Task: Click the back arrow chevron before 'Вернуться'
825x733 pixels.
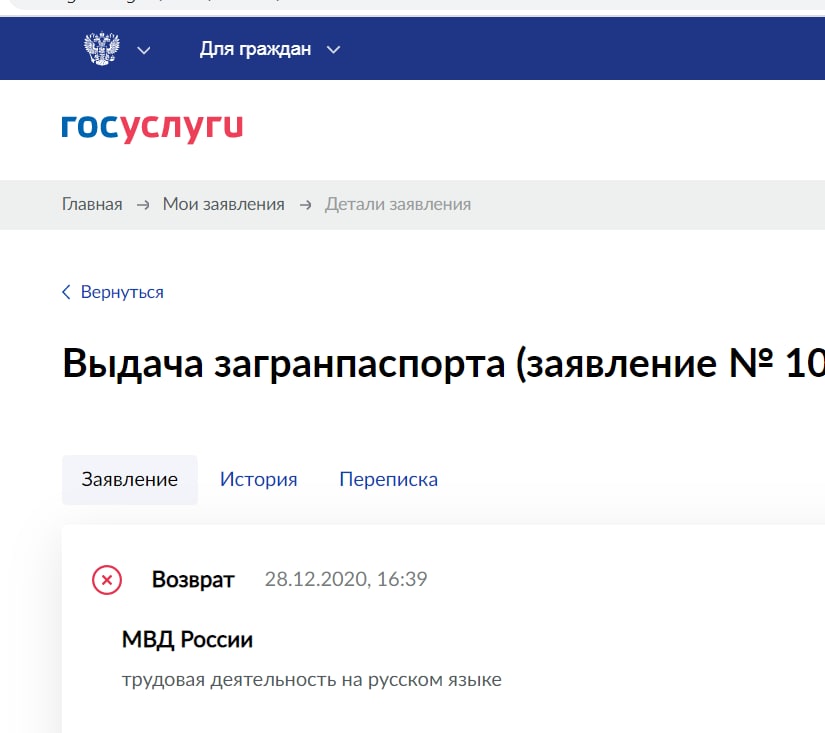Action: (66, 292)
